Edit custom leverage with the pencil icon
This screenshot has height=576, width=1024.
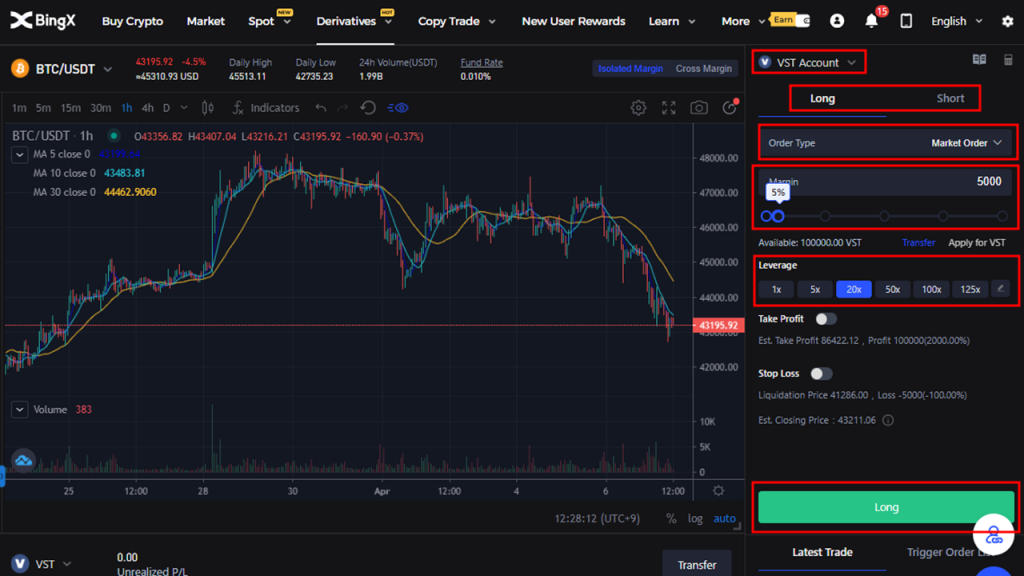[1000, 289]
